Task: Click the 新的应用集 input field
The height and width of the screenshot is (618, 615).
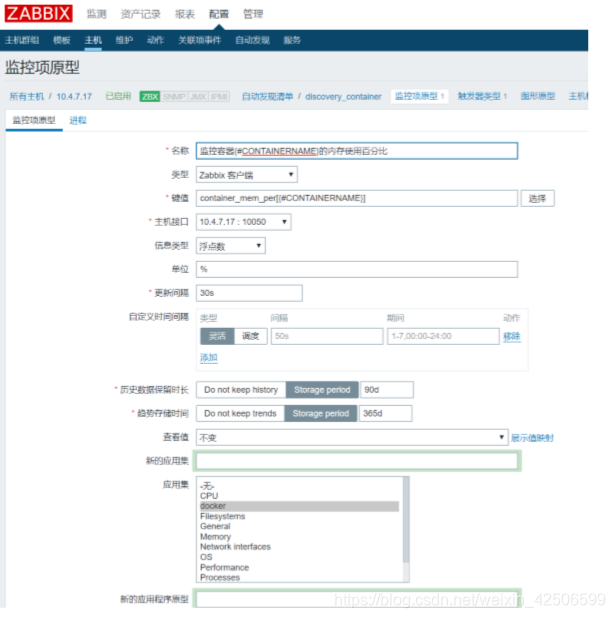Action: point(357,461)
